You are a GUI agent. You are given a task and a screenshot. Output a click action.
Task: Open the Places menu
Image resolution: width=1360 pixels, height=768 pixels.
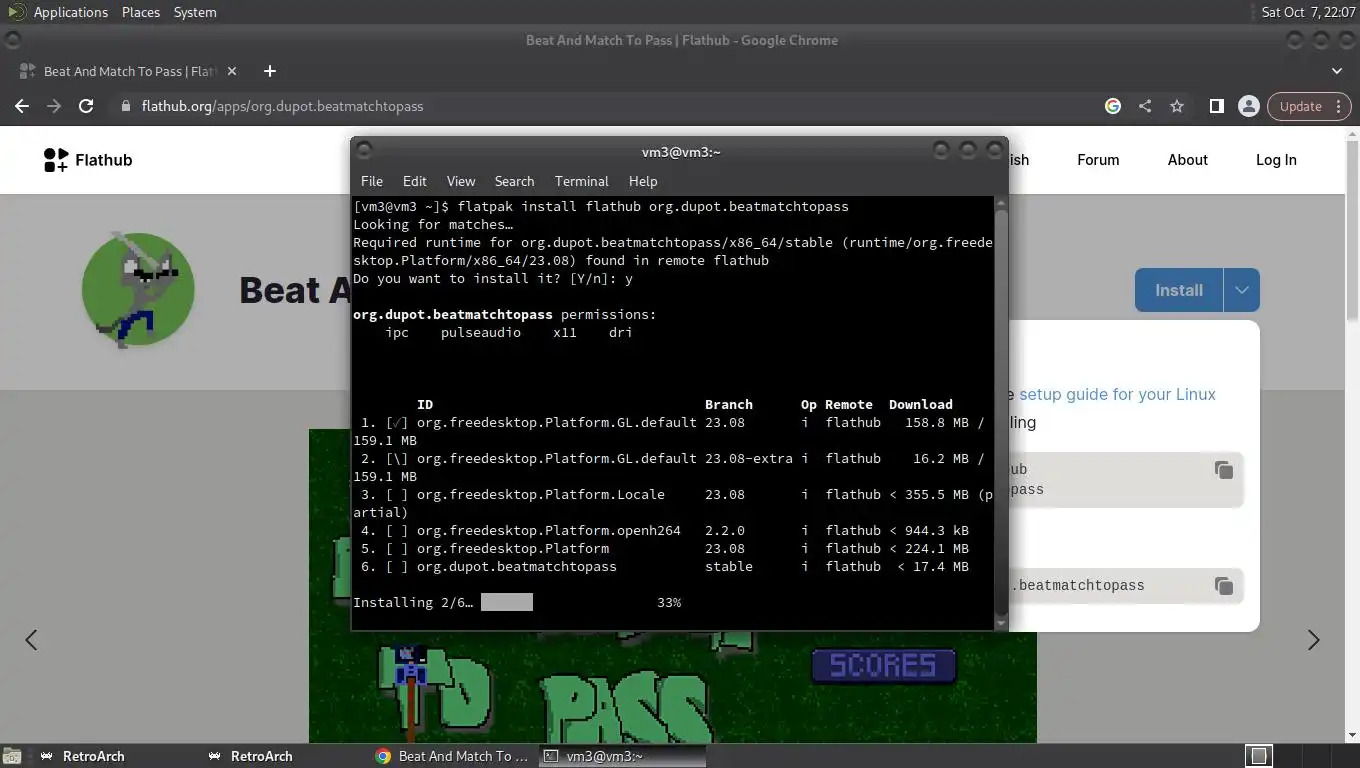coord(141,12)
